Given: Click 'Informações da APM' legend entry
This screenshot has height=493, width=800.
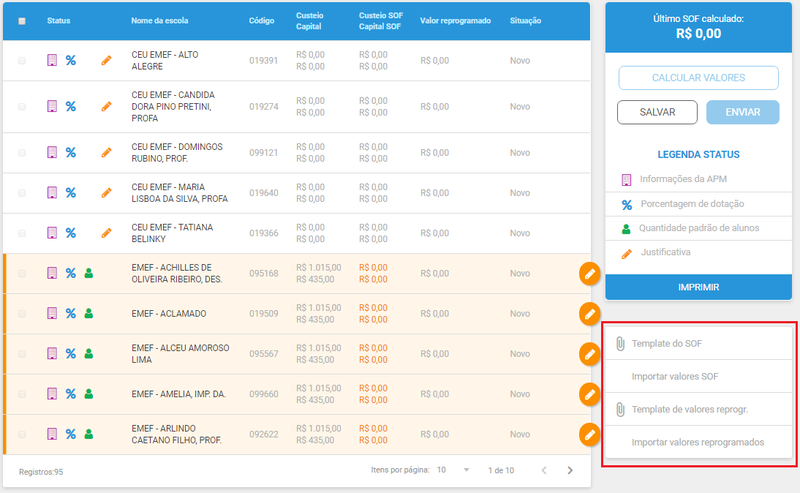Looking at the screenshot, I should point(683,179).
